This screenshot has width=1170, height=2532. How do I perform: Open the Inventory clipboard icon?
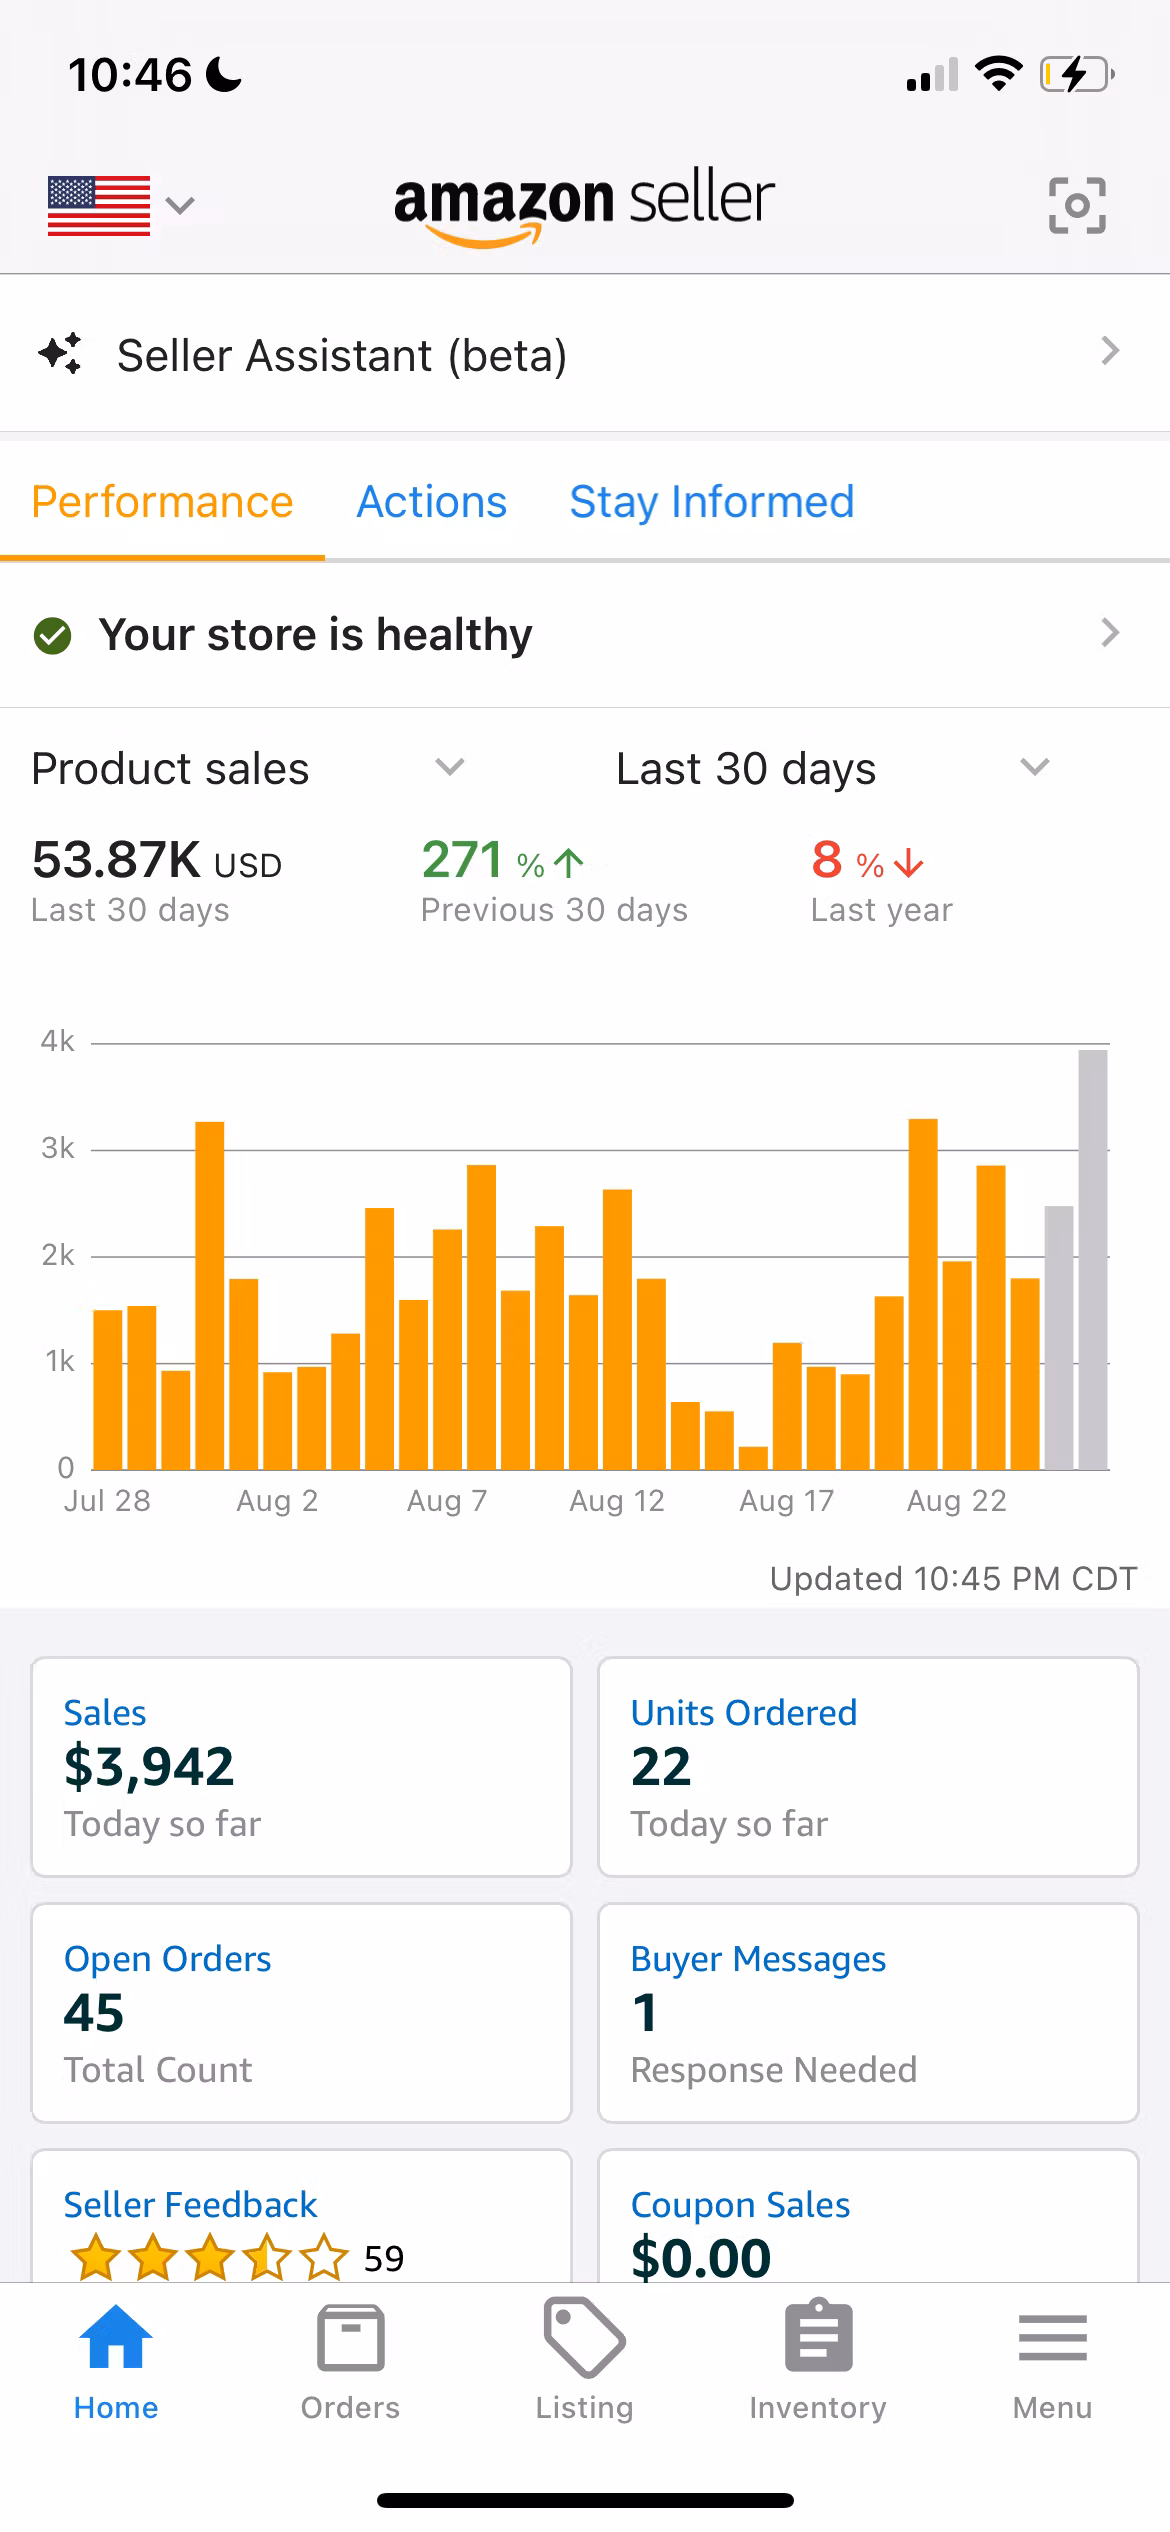(x=818, y=2338)
